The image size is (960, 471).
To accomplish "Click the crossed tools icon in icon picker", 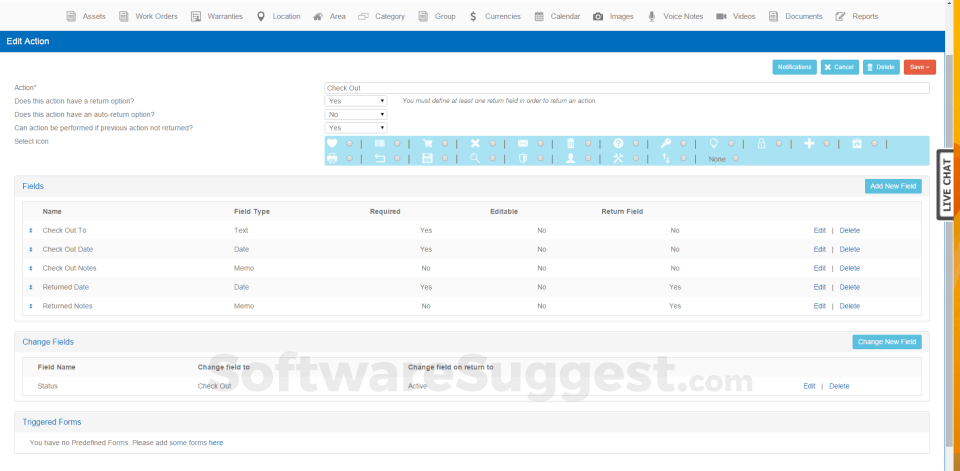I will tap(618, 159).
